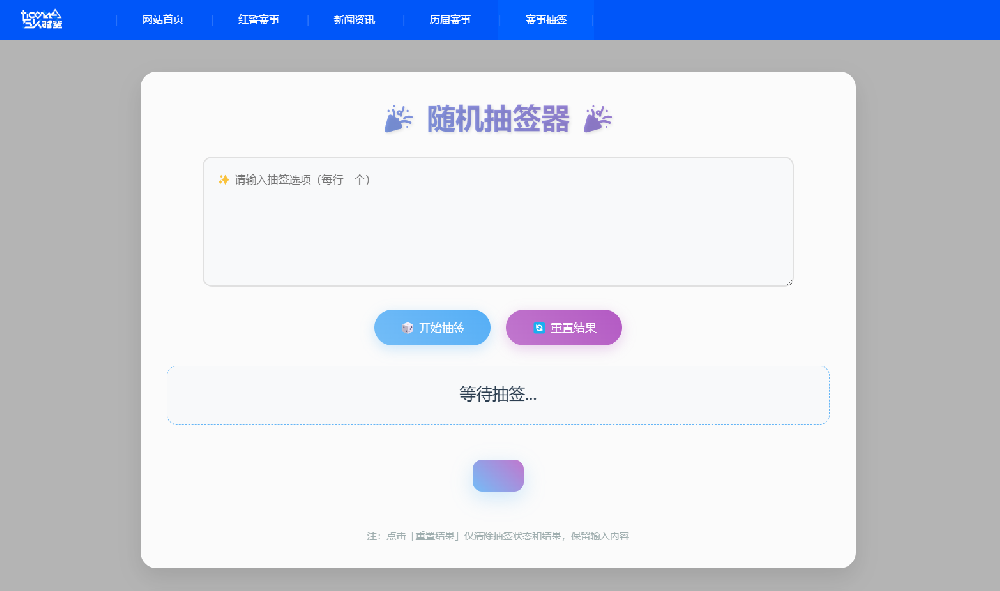Select the highlighted active tab in the navigation bar
1000x591 pixels.
click(546, 20)
